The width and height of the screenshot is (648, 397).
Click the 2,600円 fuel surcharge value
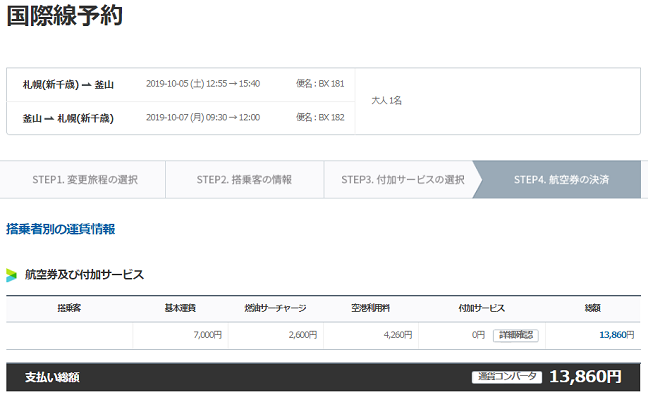click(x=303, y=335)
